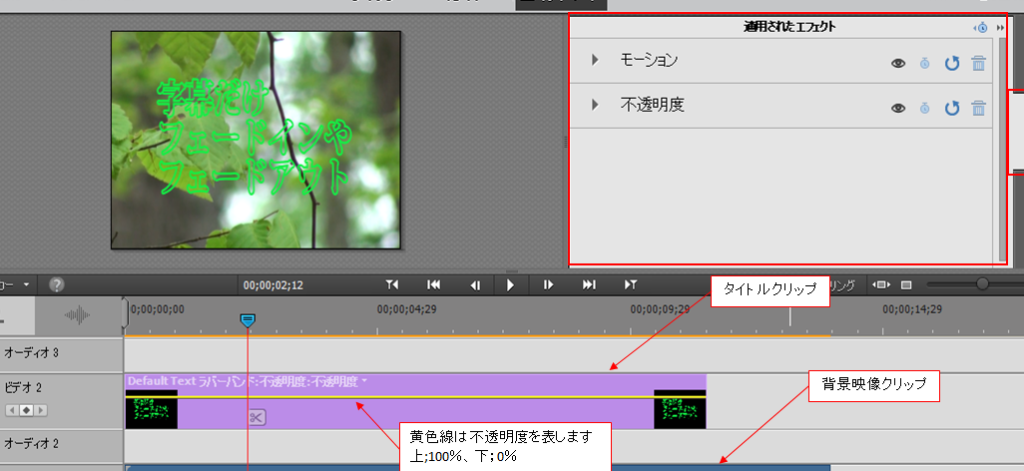Select the ビデオ 2 track header
The height and width of the screenshot is (471, 1024).
coord(62,401)
